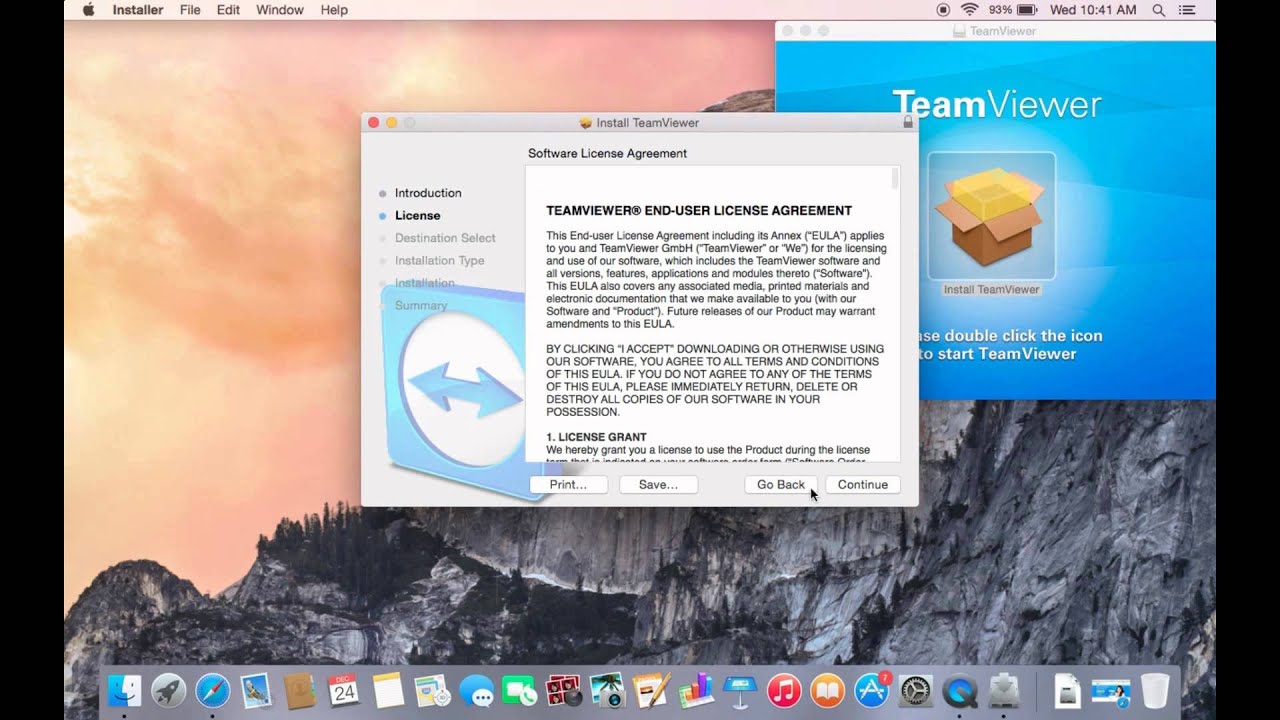
Task: Click the Install TeamViewer package icon
Action: [x=991, y=216]
